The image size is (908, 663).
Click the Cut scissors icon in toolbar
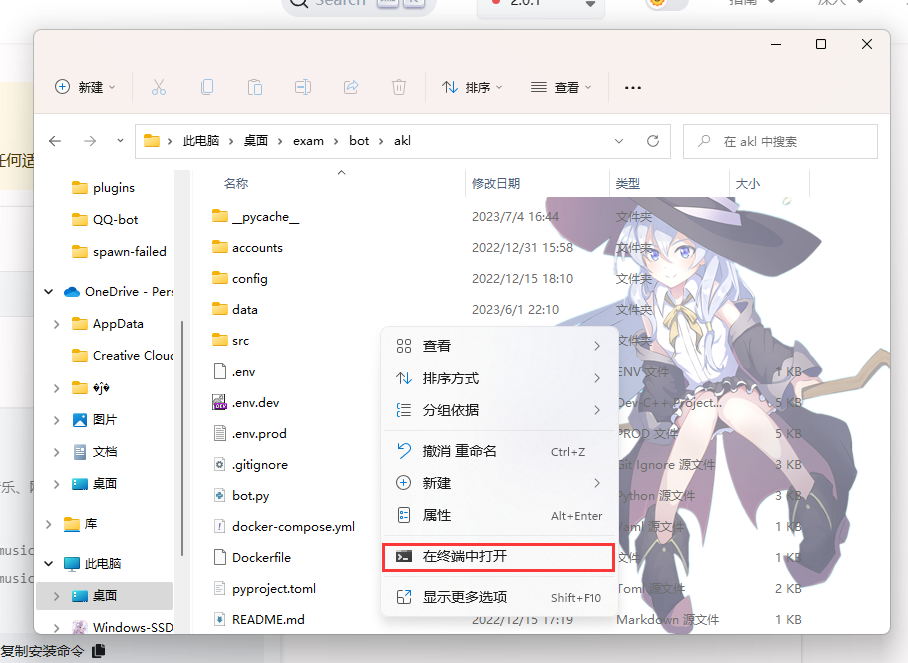point(159,87)
